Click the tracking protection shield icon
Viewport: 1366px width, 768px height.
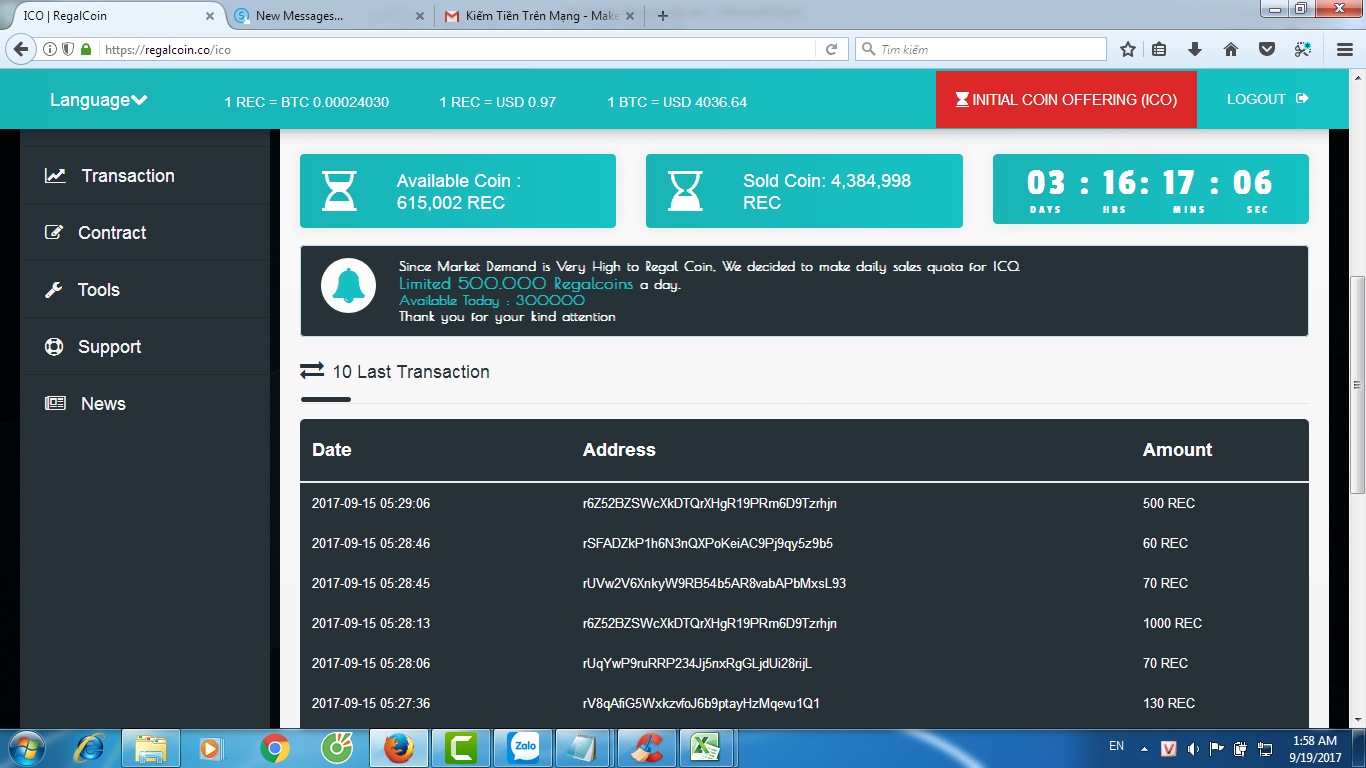68,49
